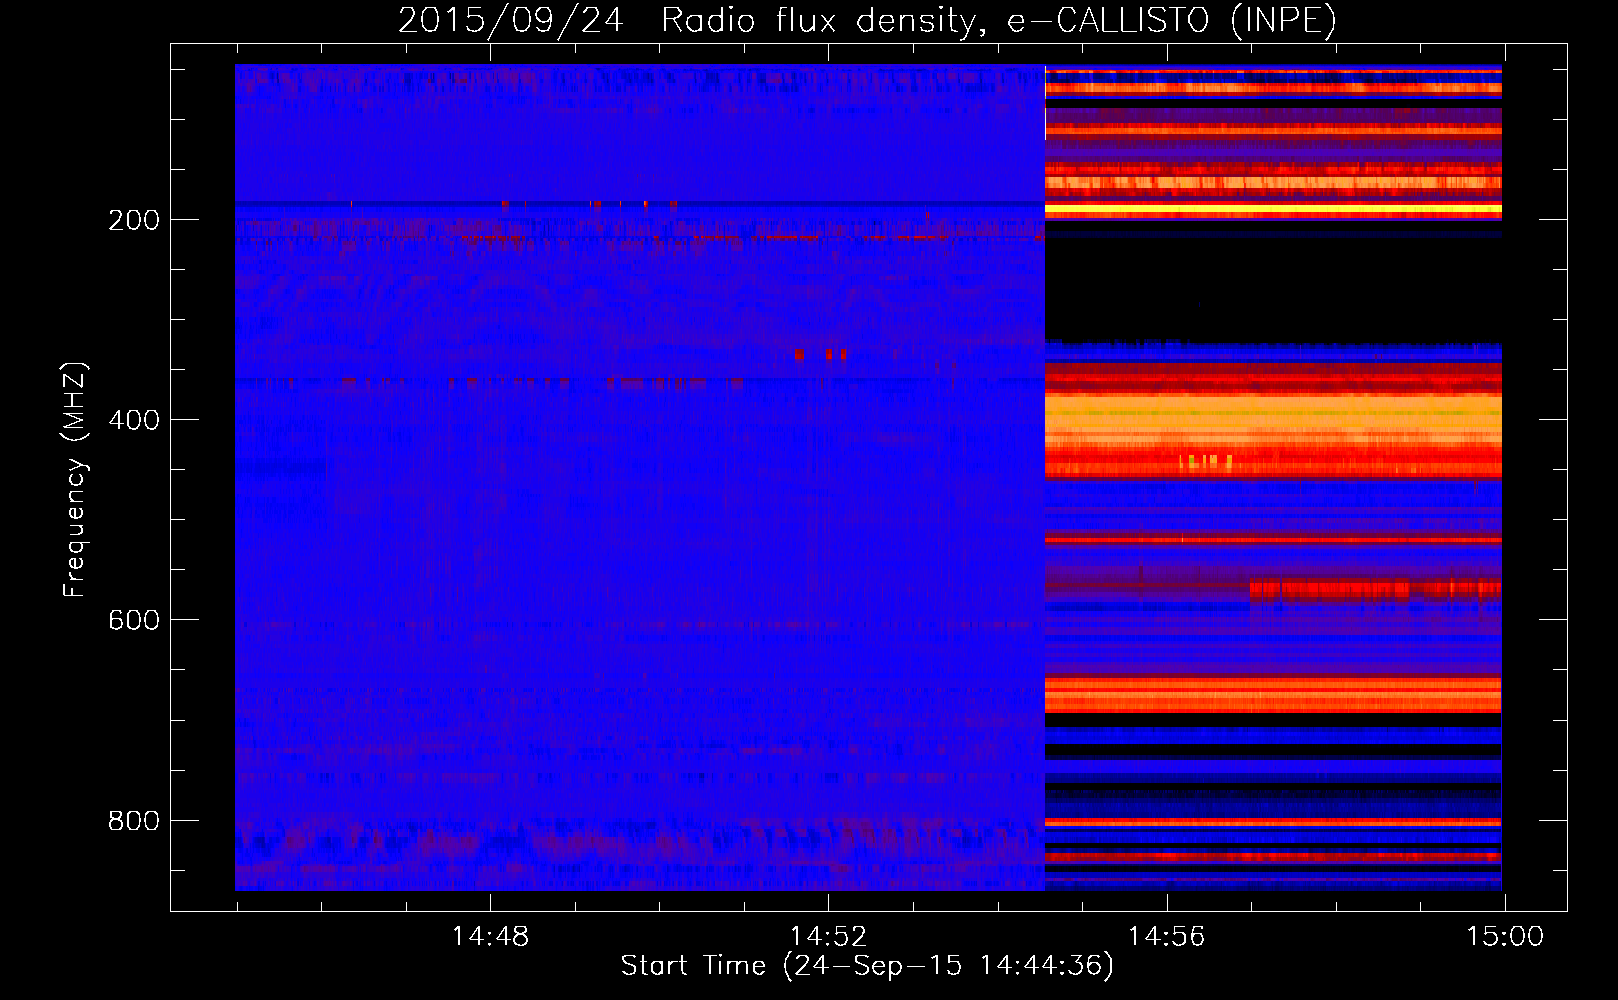The width and height of the screenshot is (1618, 1000).
Task: Click the 800 frequency tick label
Action: (x=133, y=821)
